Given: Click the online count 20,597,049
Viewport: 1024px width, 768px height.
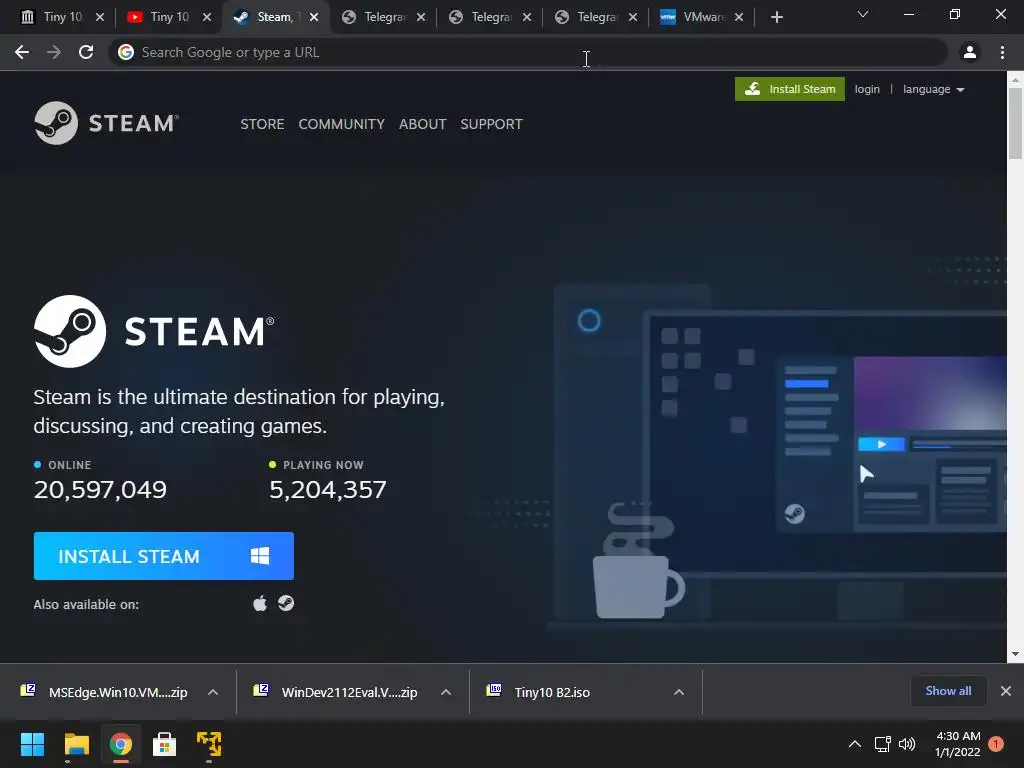Looking at the screenshot, I should coord(100,490).
